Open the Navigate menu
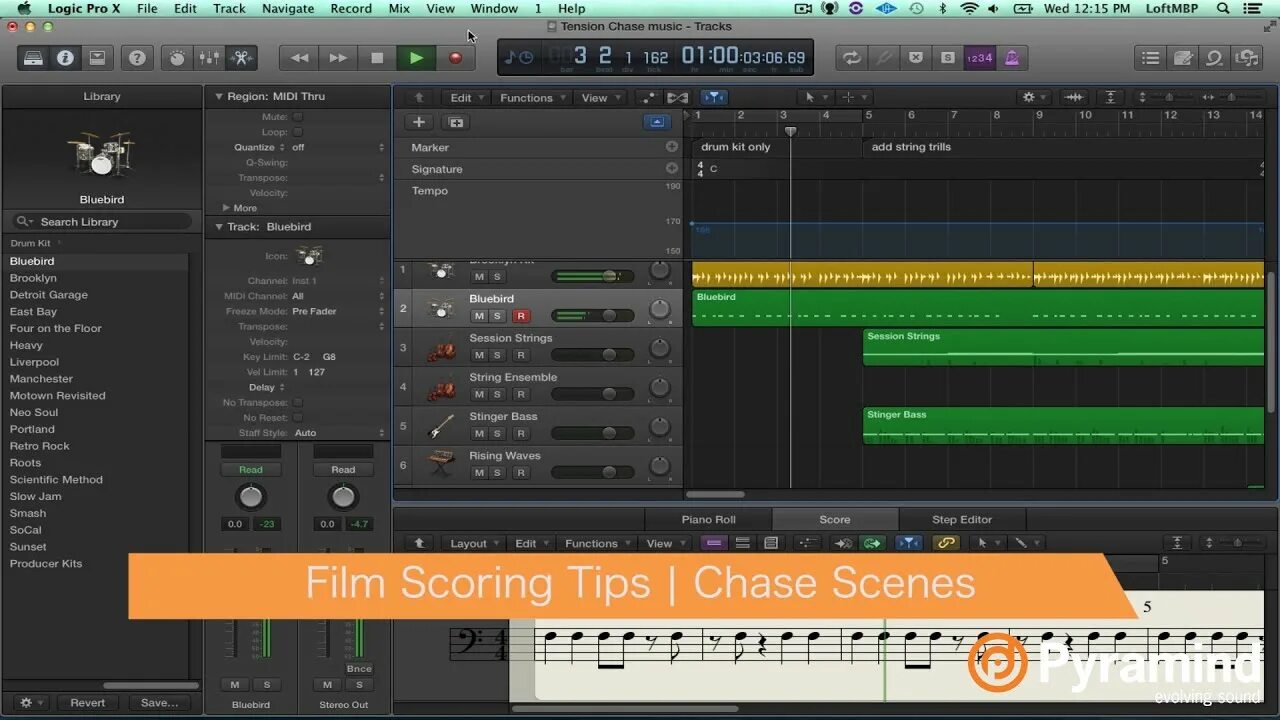This screenshot has height=720, width=1280. (288, 8)
